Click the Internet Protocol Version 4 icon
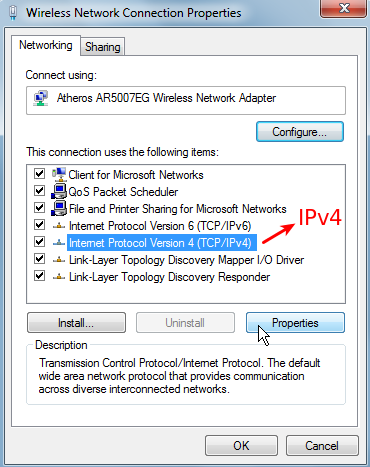This screenshot has height=467, width=370. point(59,243)
